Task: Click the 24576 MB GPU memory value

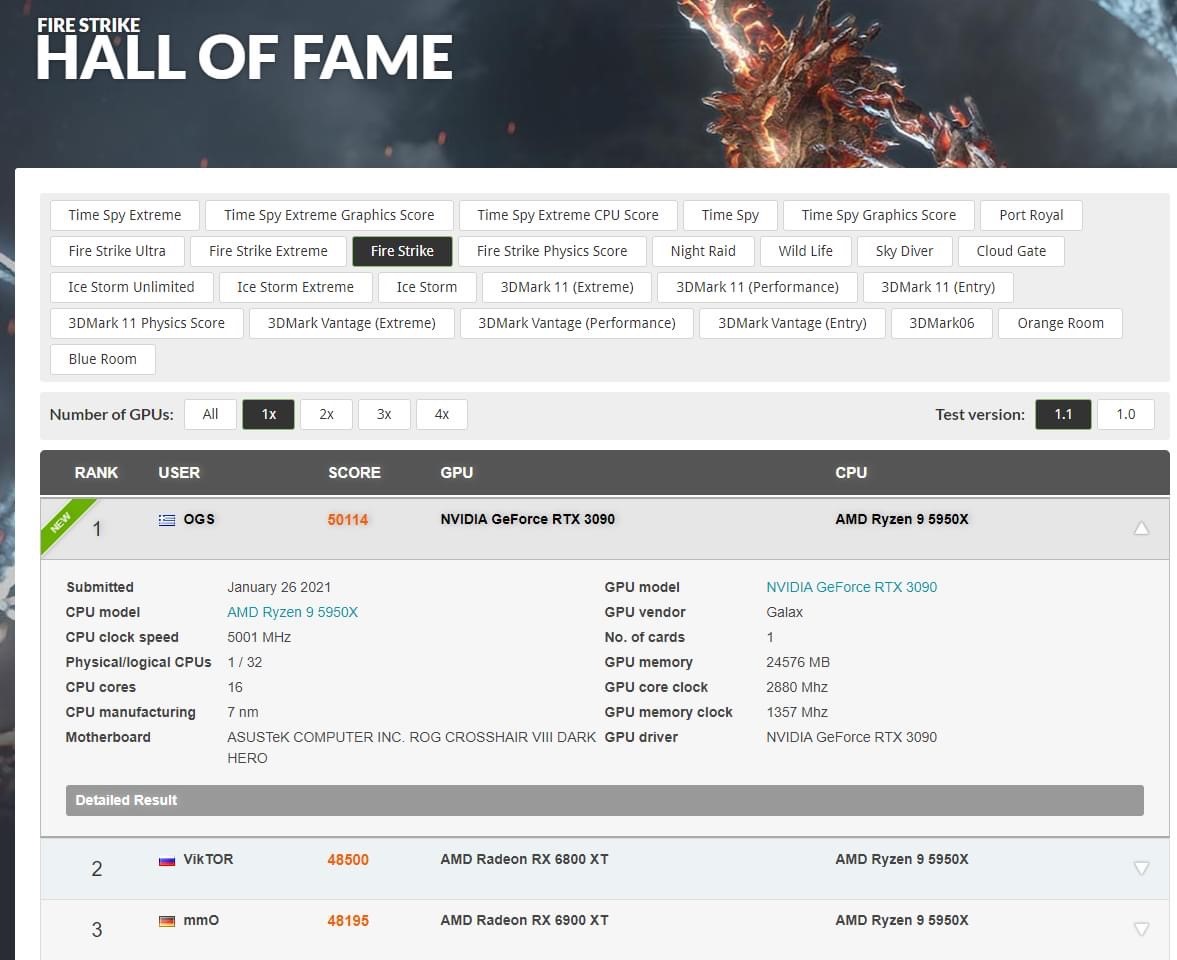Action: point(798,662)
